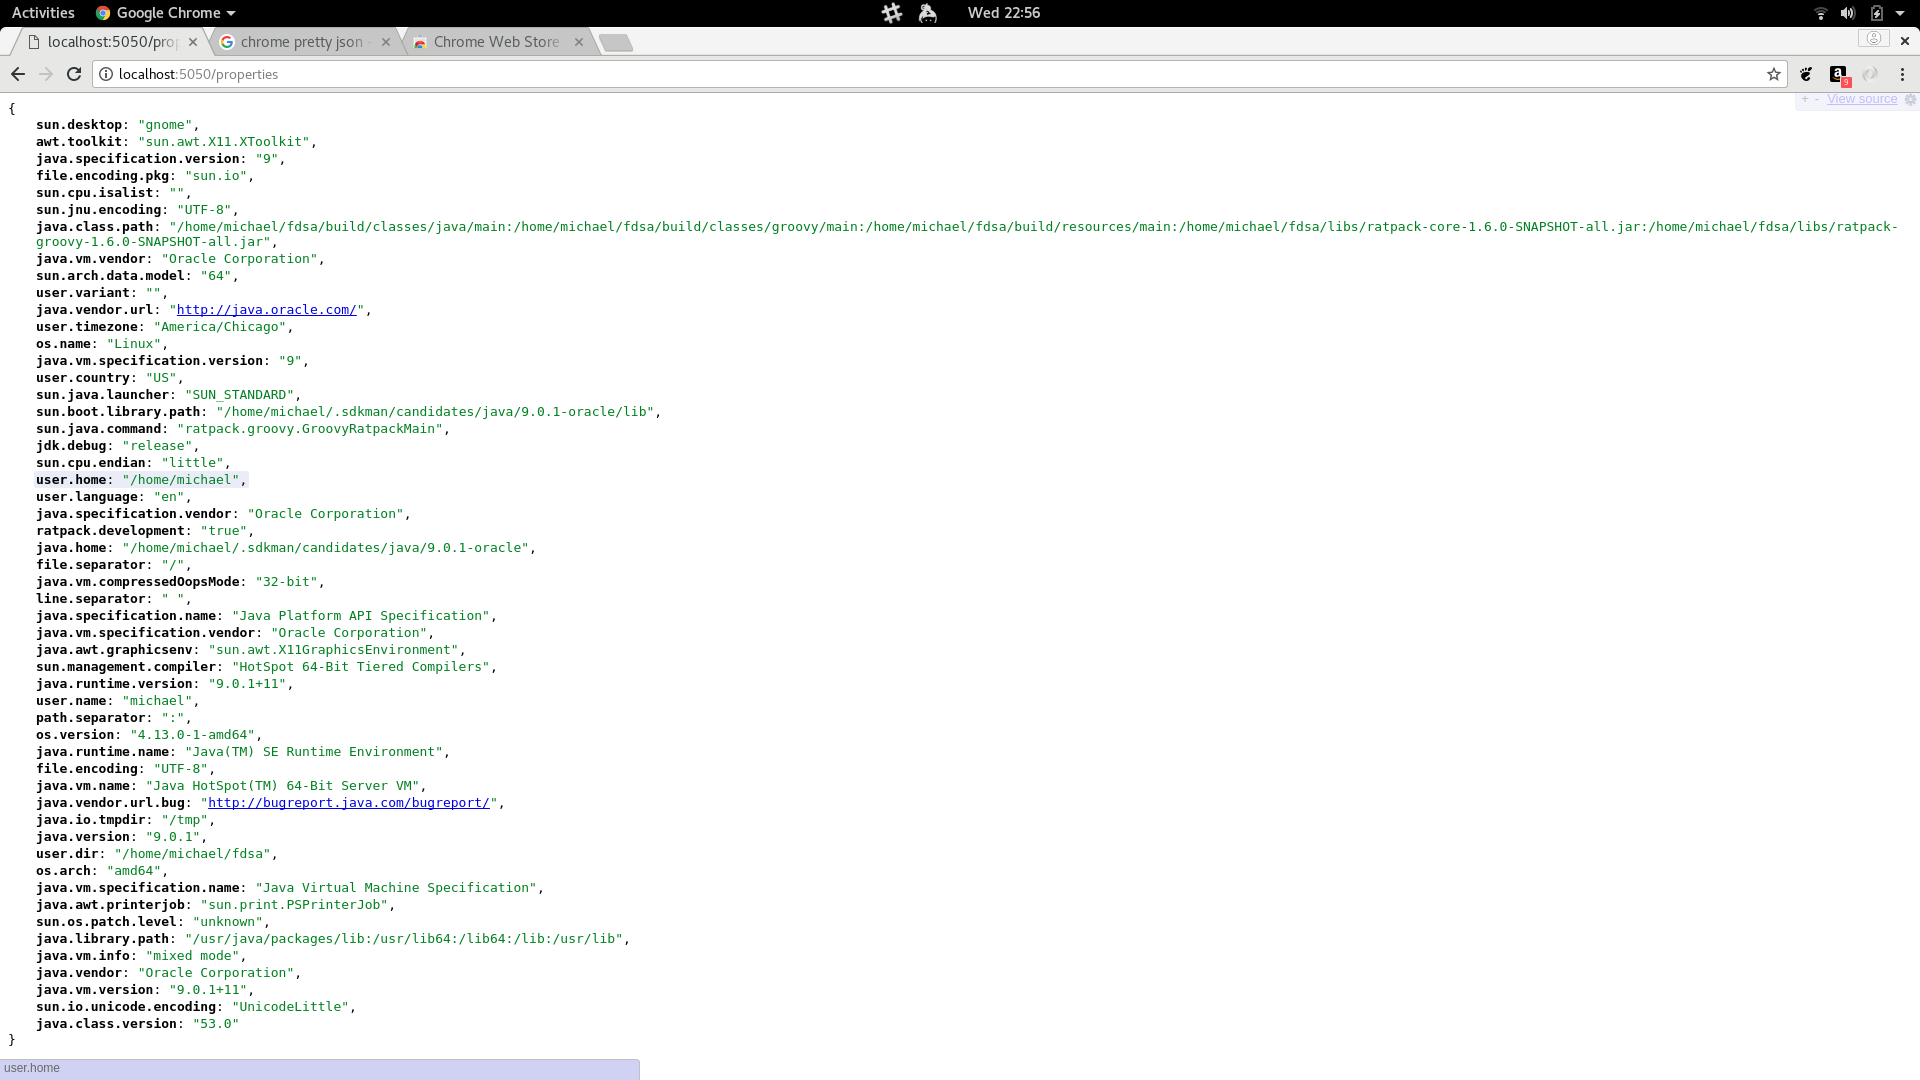
Task: Open JSON formatter options gear
Action: coord(1910,99)
